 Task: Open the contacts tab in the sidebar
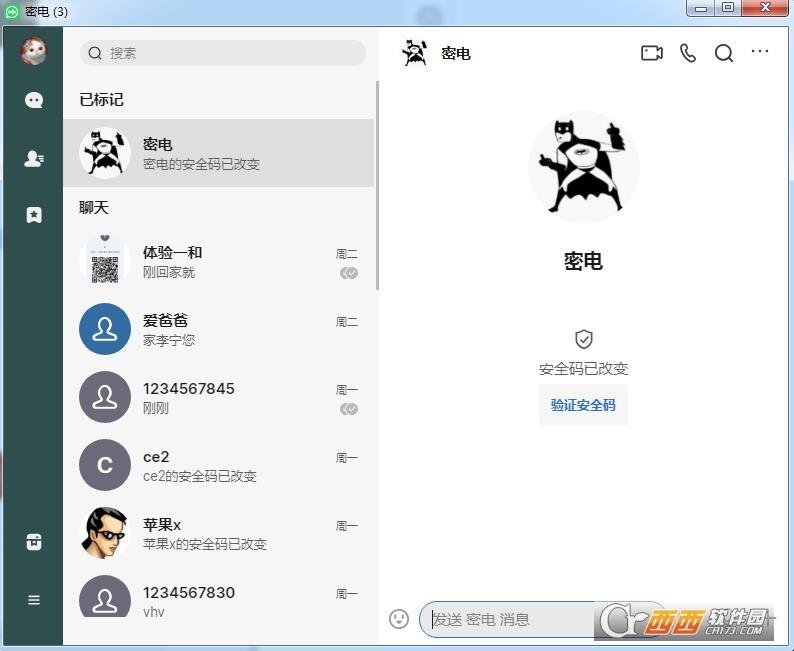pos(34,158)
